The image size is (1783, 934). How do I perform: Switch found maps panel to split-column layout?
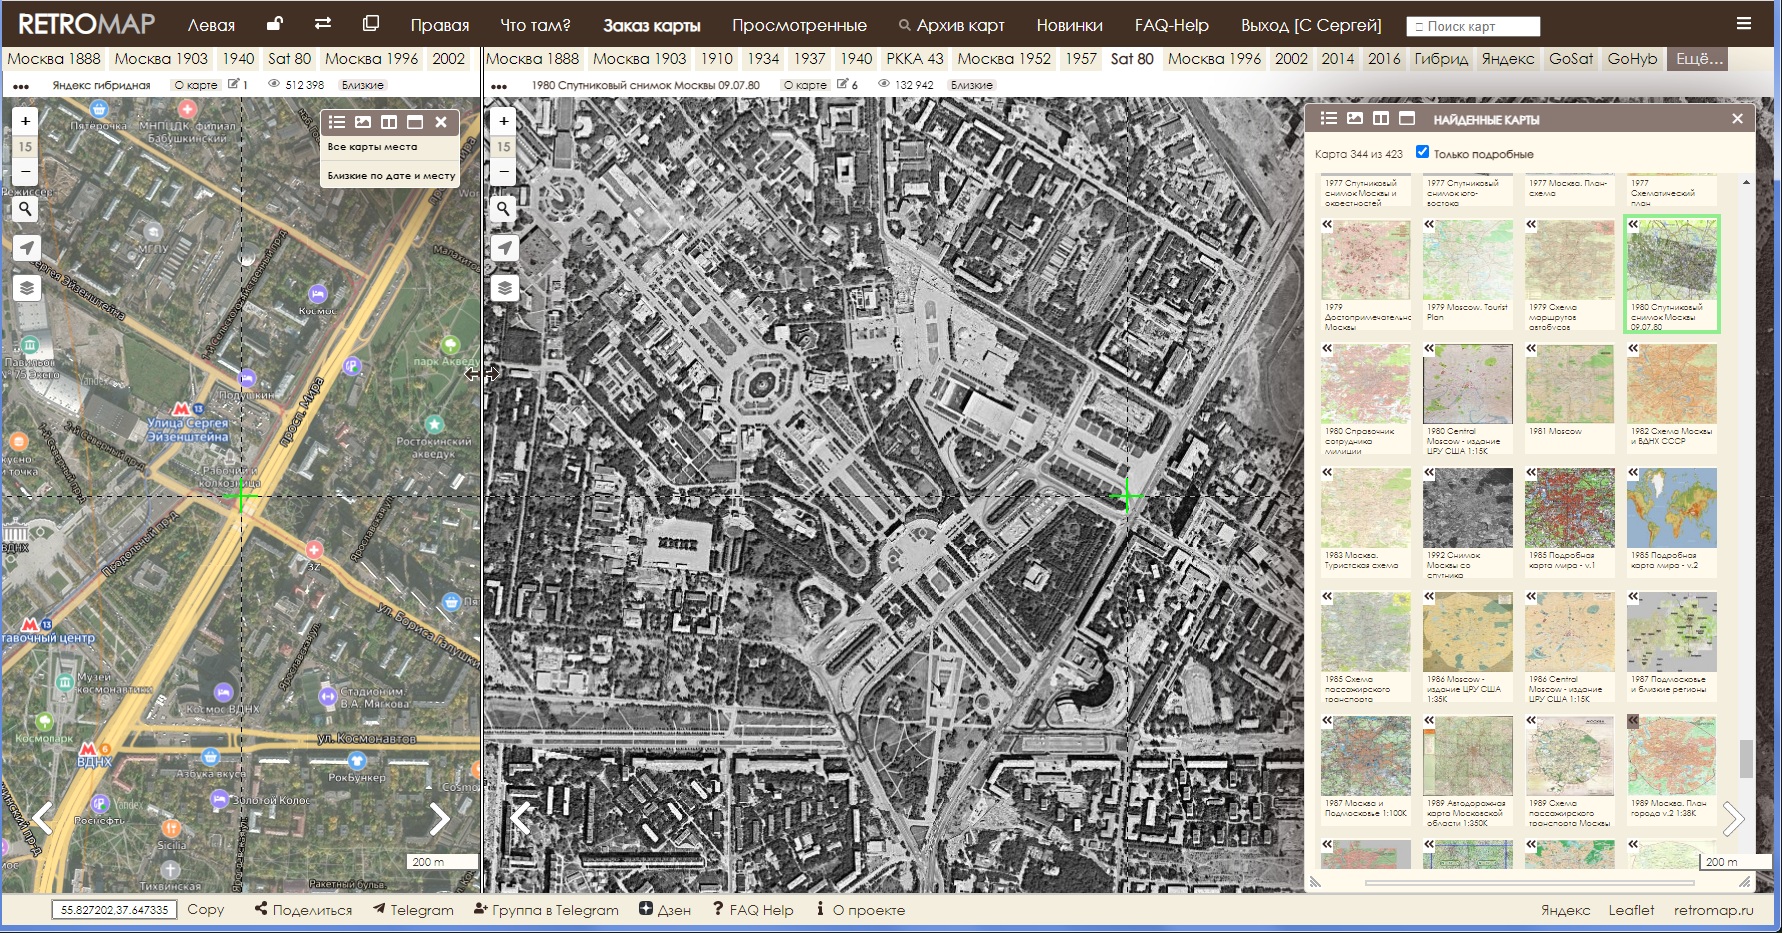click(x=1381, y=119)
